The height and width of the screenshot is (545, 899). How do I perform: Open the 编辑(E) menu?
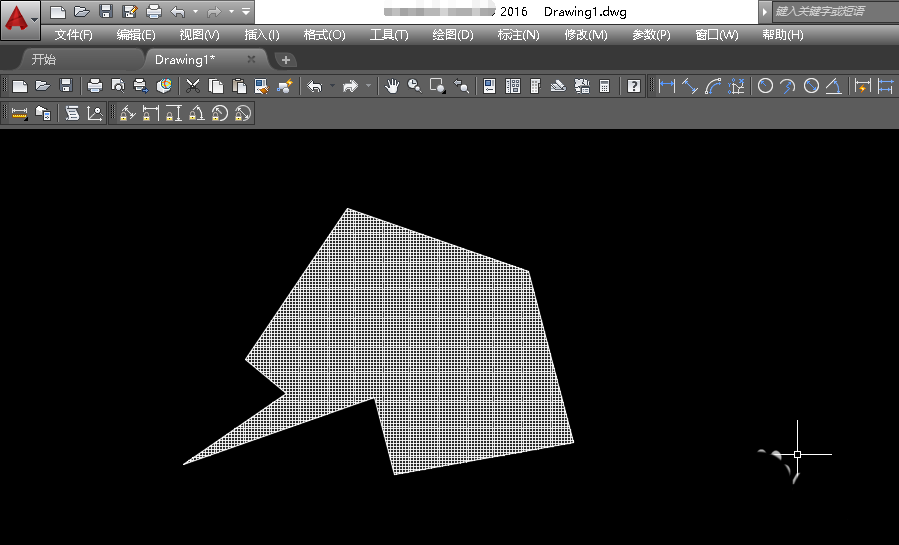pyautogui.click(x=136, y=35)
